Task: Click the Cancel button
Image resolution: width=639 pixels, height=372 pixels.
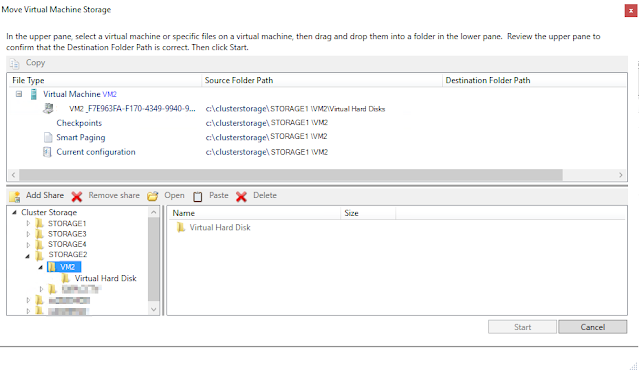Action: [x=593, y=327]
